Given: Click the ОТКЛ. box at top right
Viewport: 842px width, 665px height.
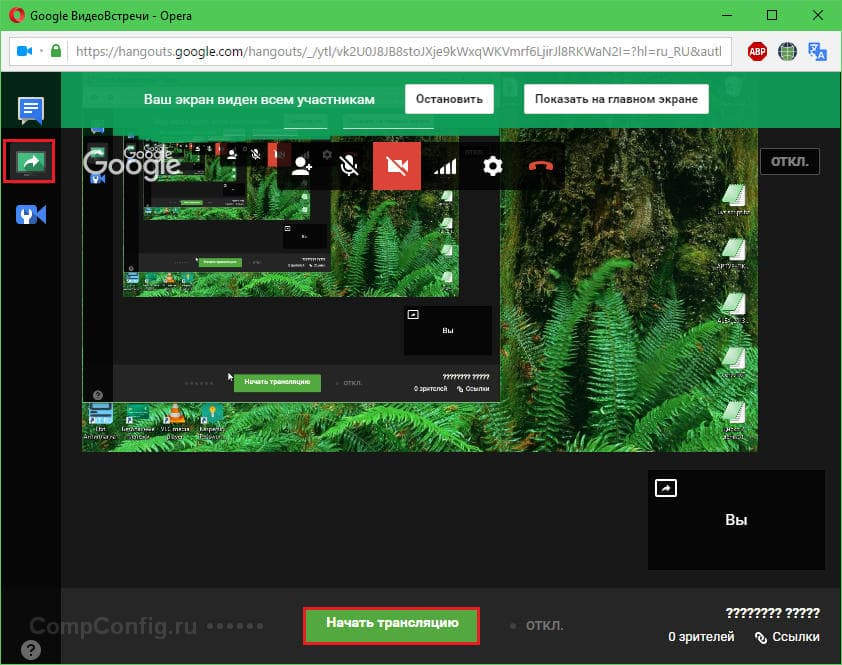Looking at the screenshot, I should (789, 162).
